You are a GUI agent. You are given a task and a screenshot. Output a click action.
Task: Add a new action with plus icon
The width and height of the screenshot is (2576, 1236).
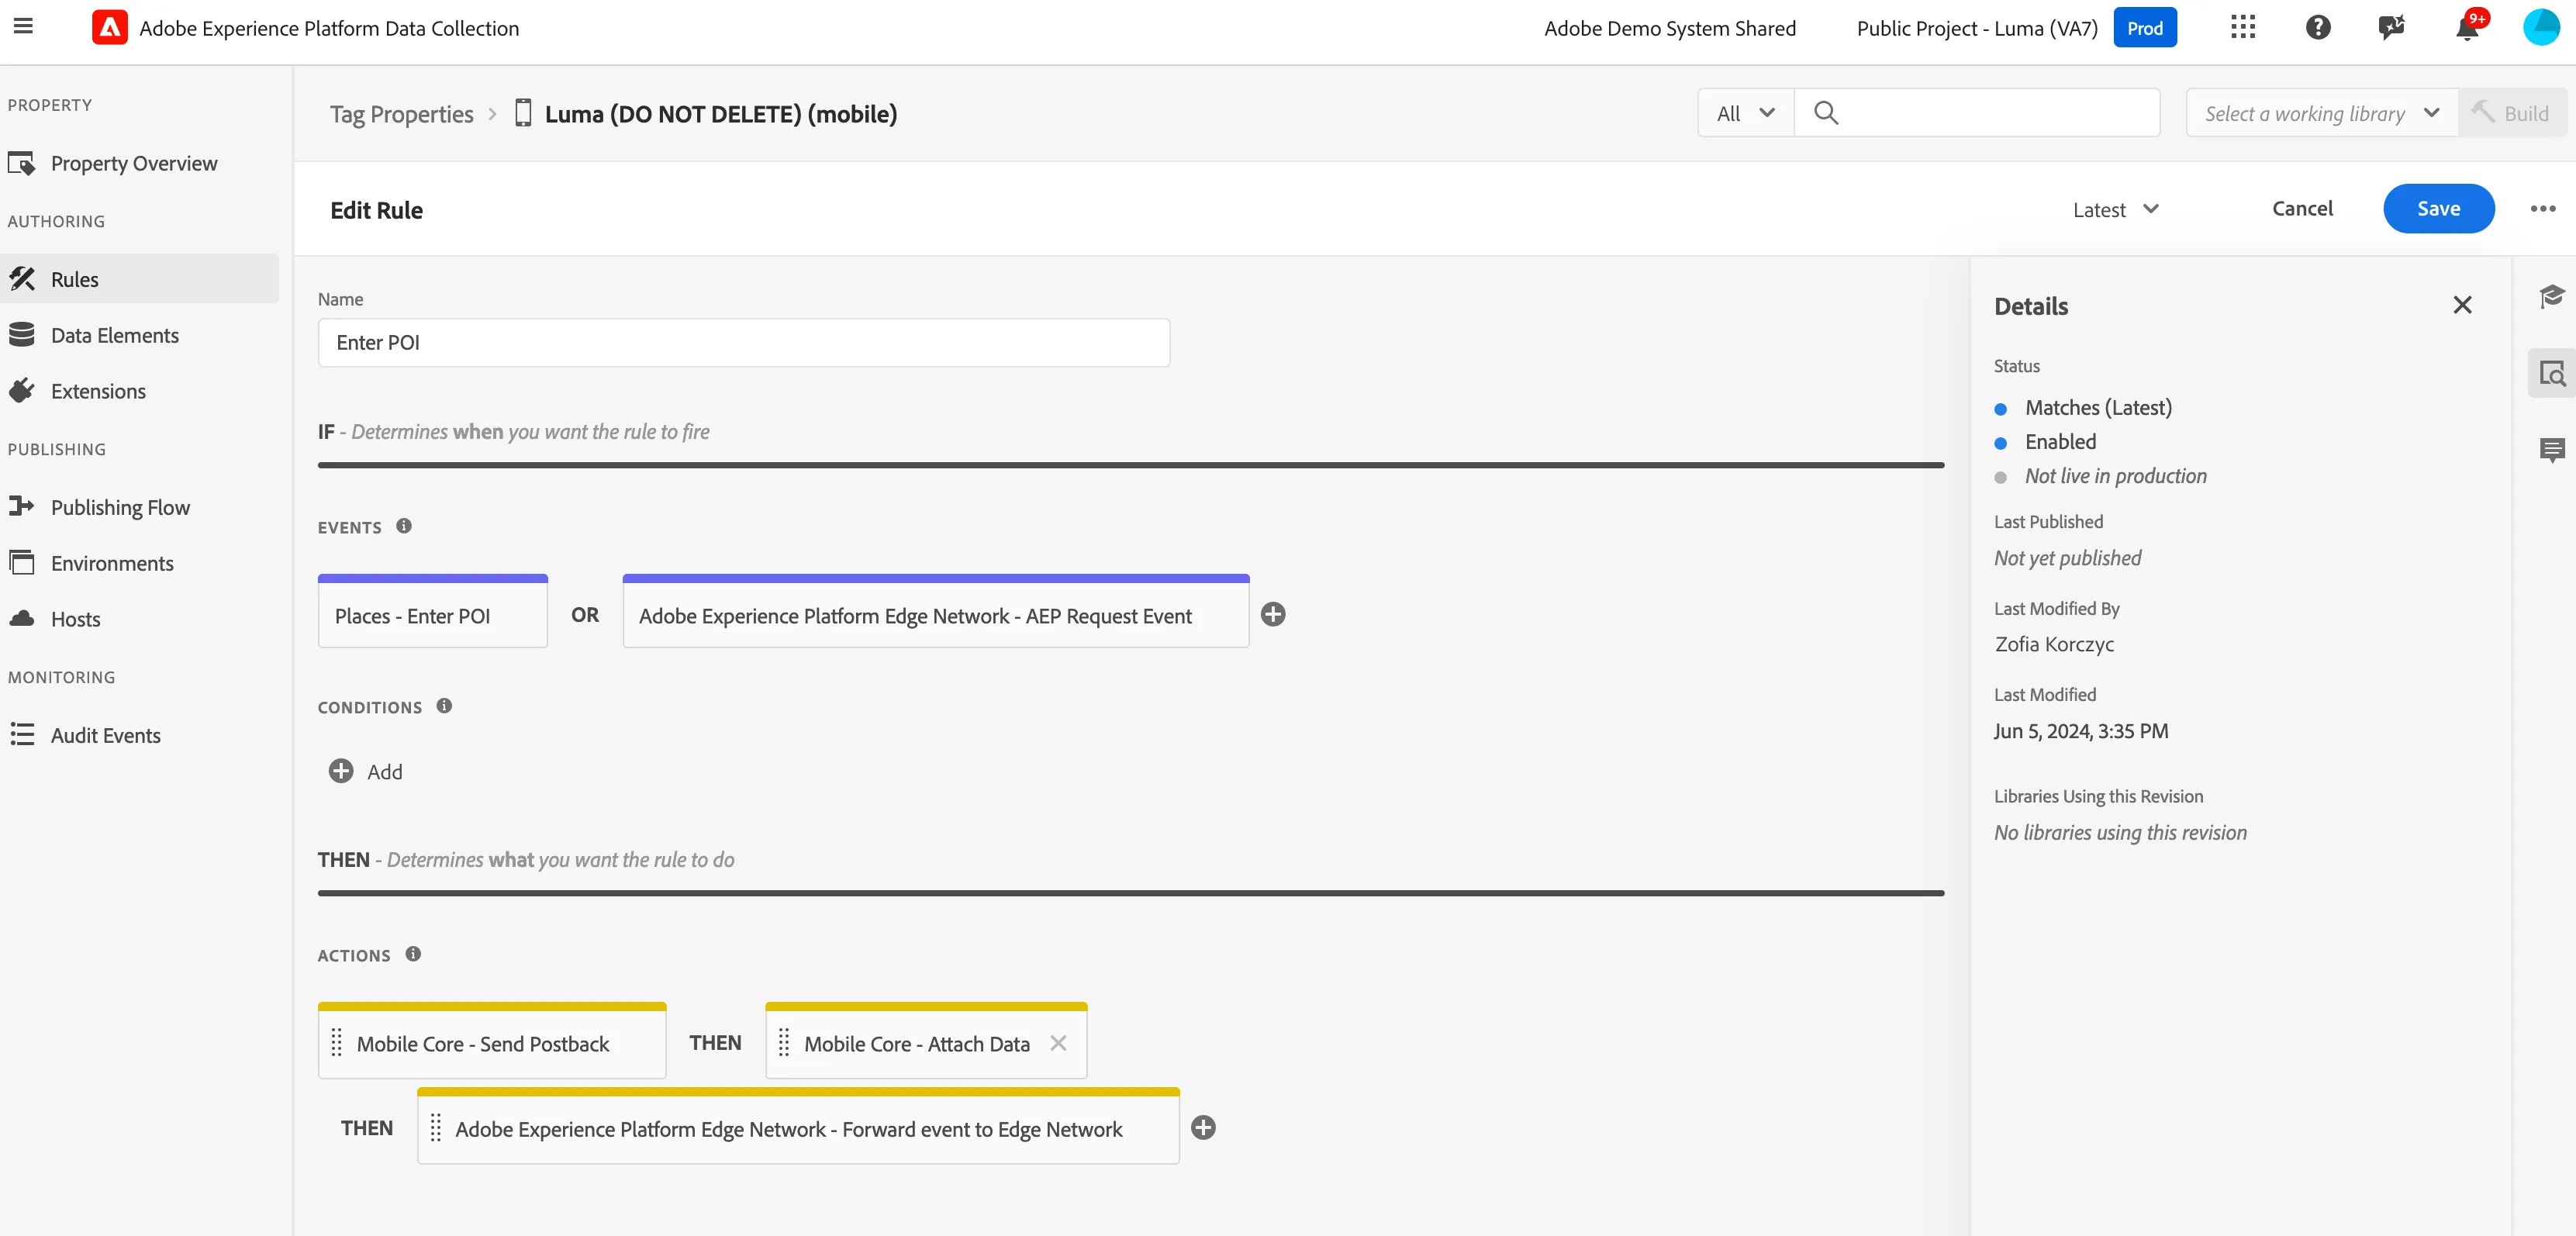[1203, 1128]
